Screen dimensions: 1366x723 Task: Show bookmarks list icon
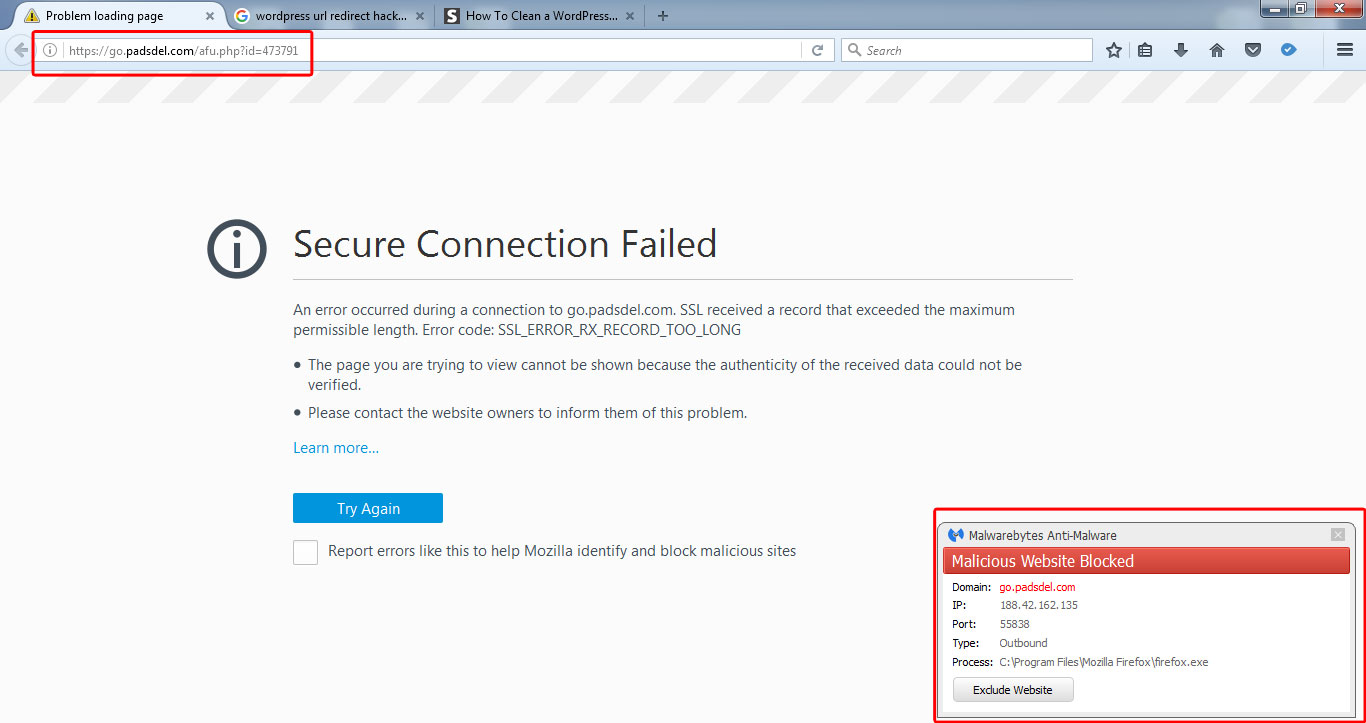[x=1146, y=50]
